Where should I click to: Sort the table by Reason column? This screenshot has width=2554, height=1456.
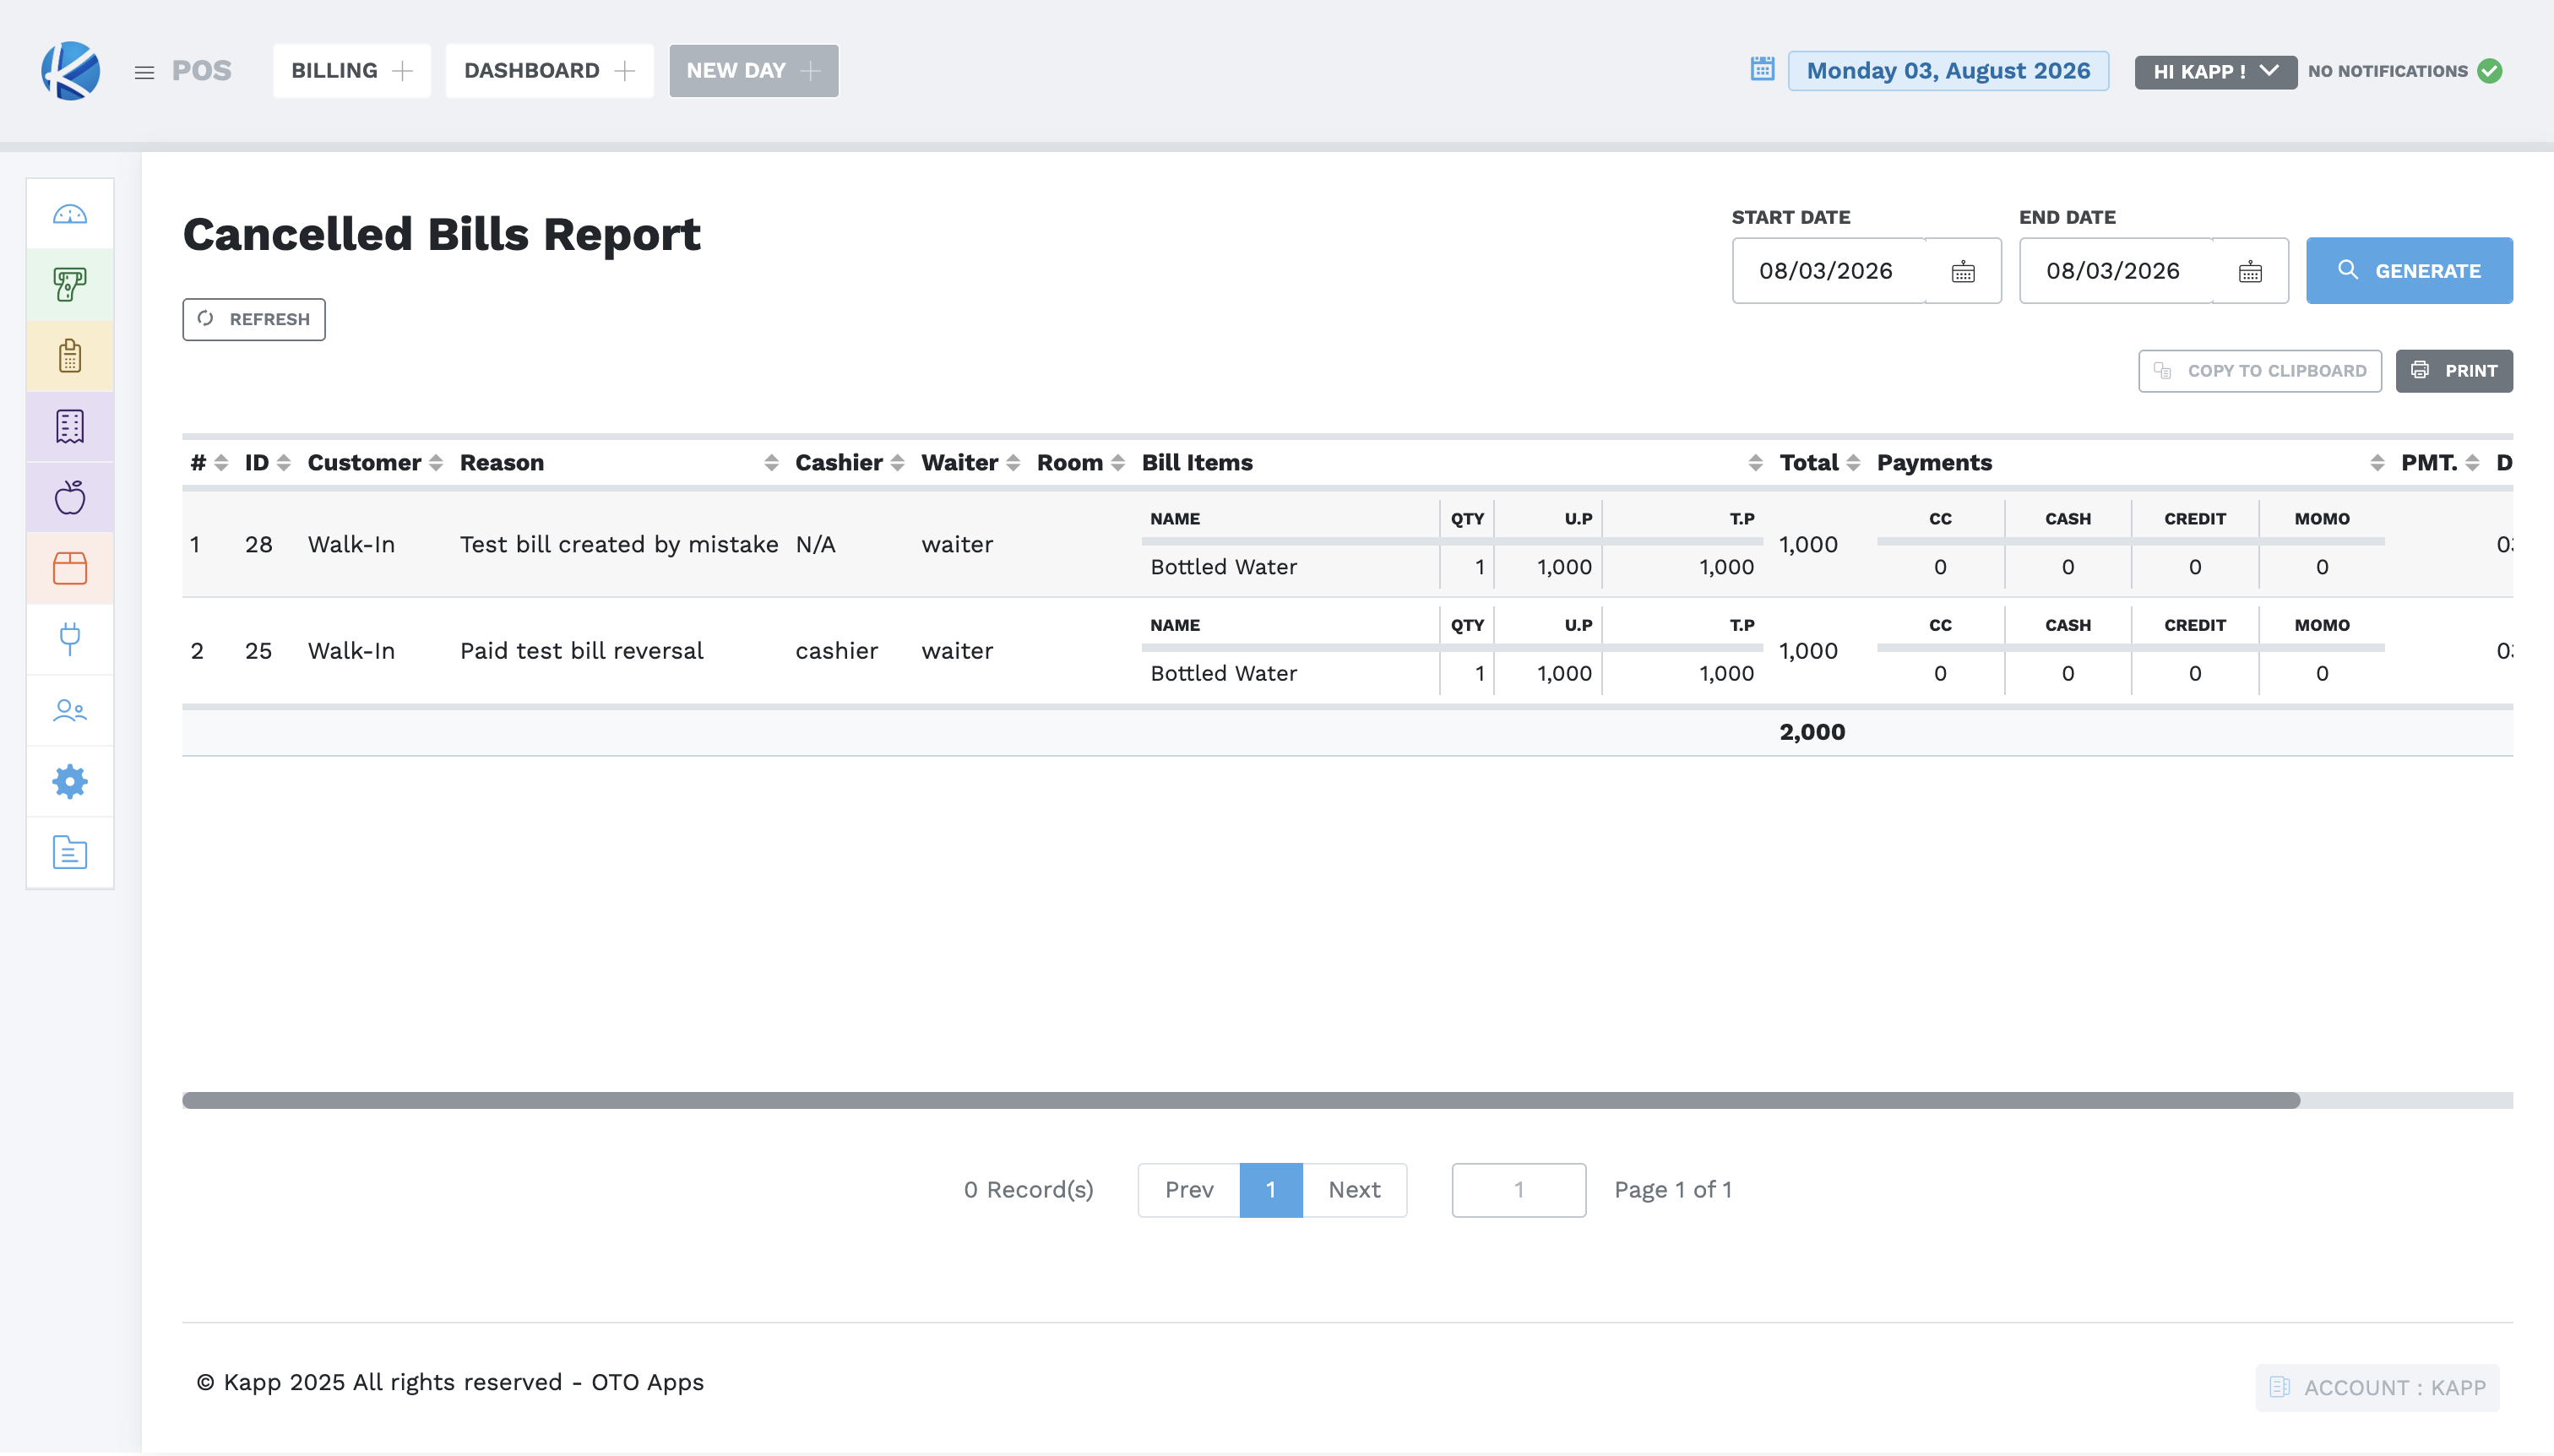pos(771,463)
